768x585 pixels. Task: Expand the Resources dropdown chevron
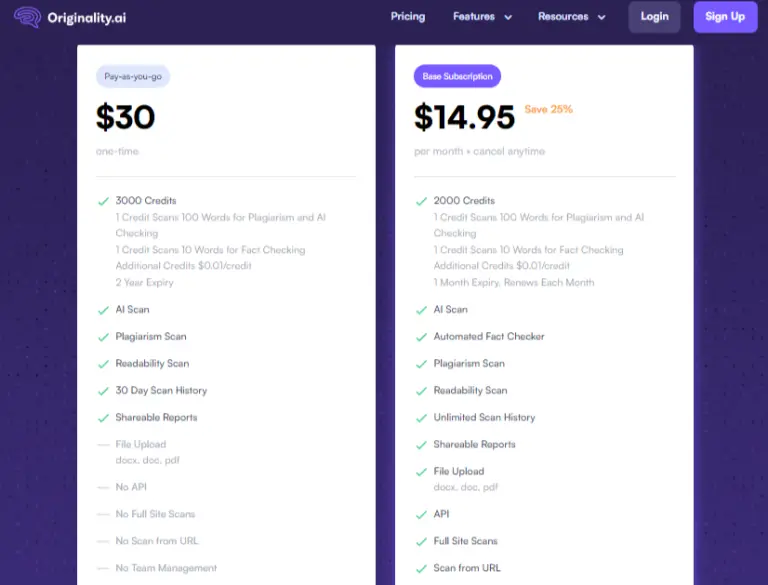[x=601, y=17]
